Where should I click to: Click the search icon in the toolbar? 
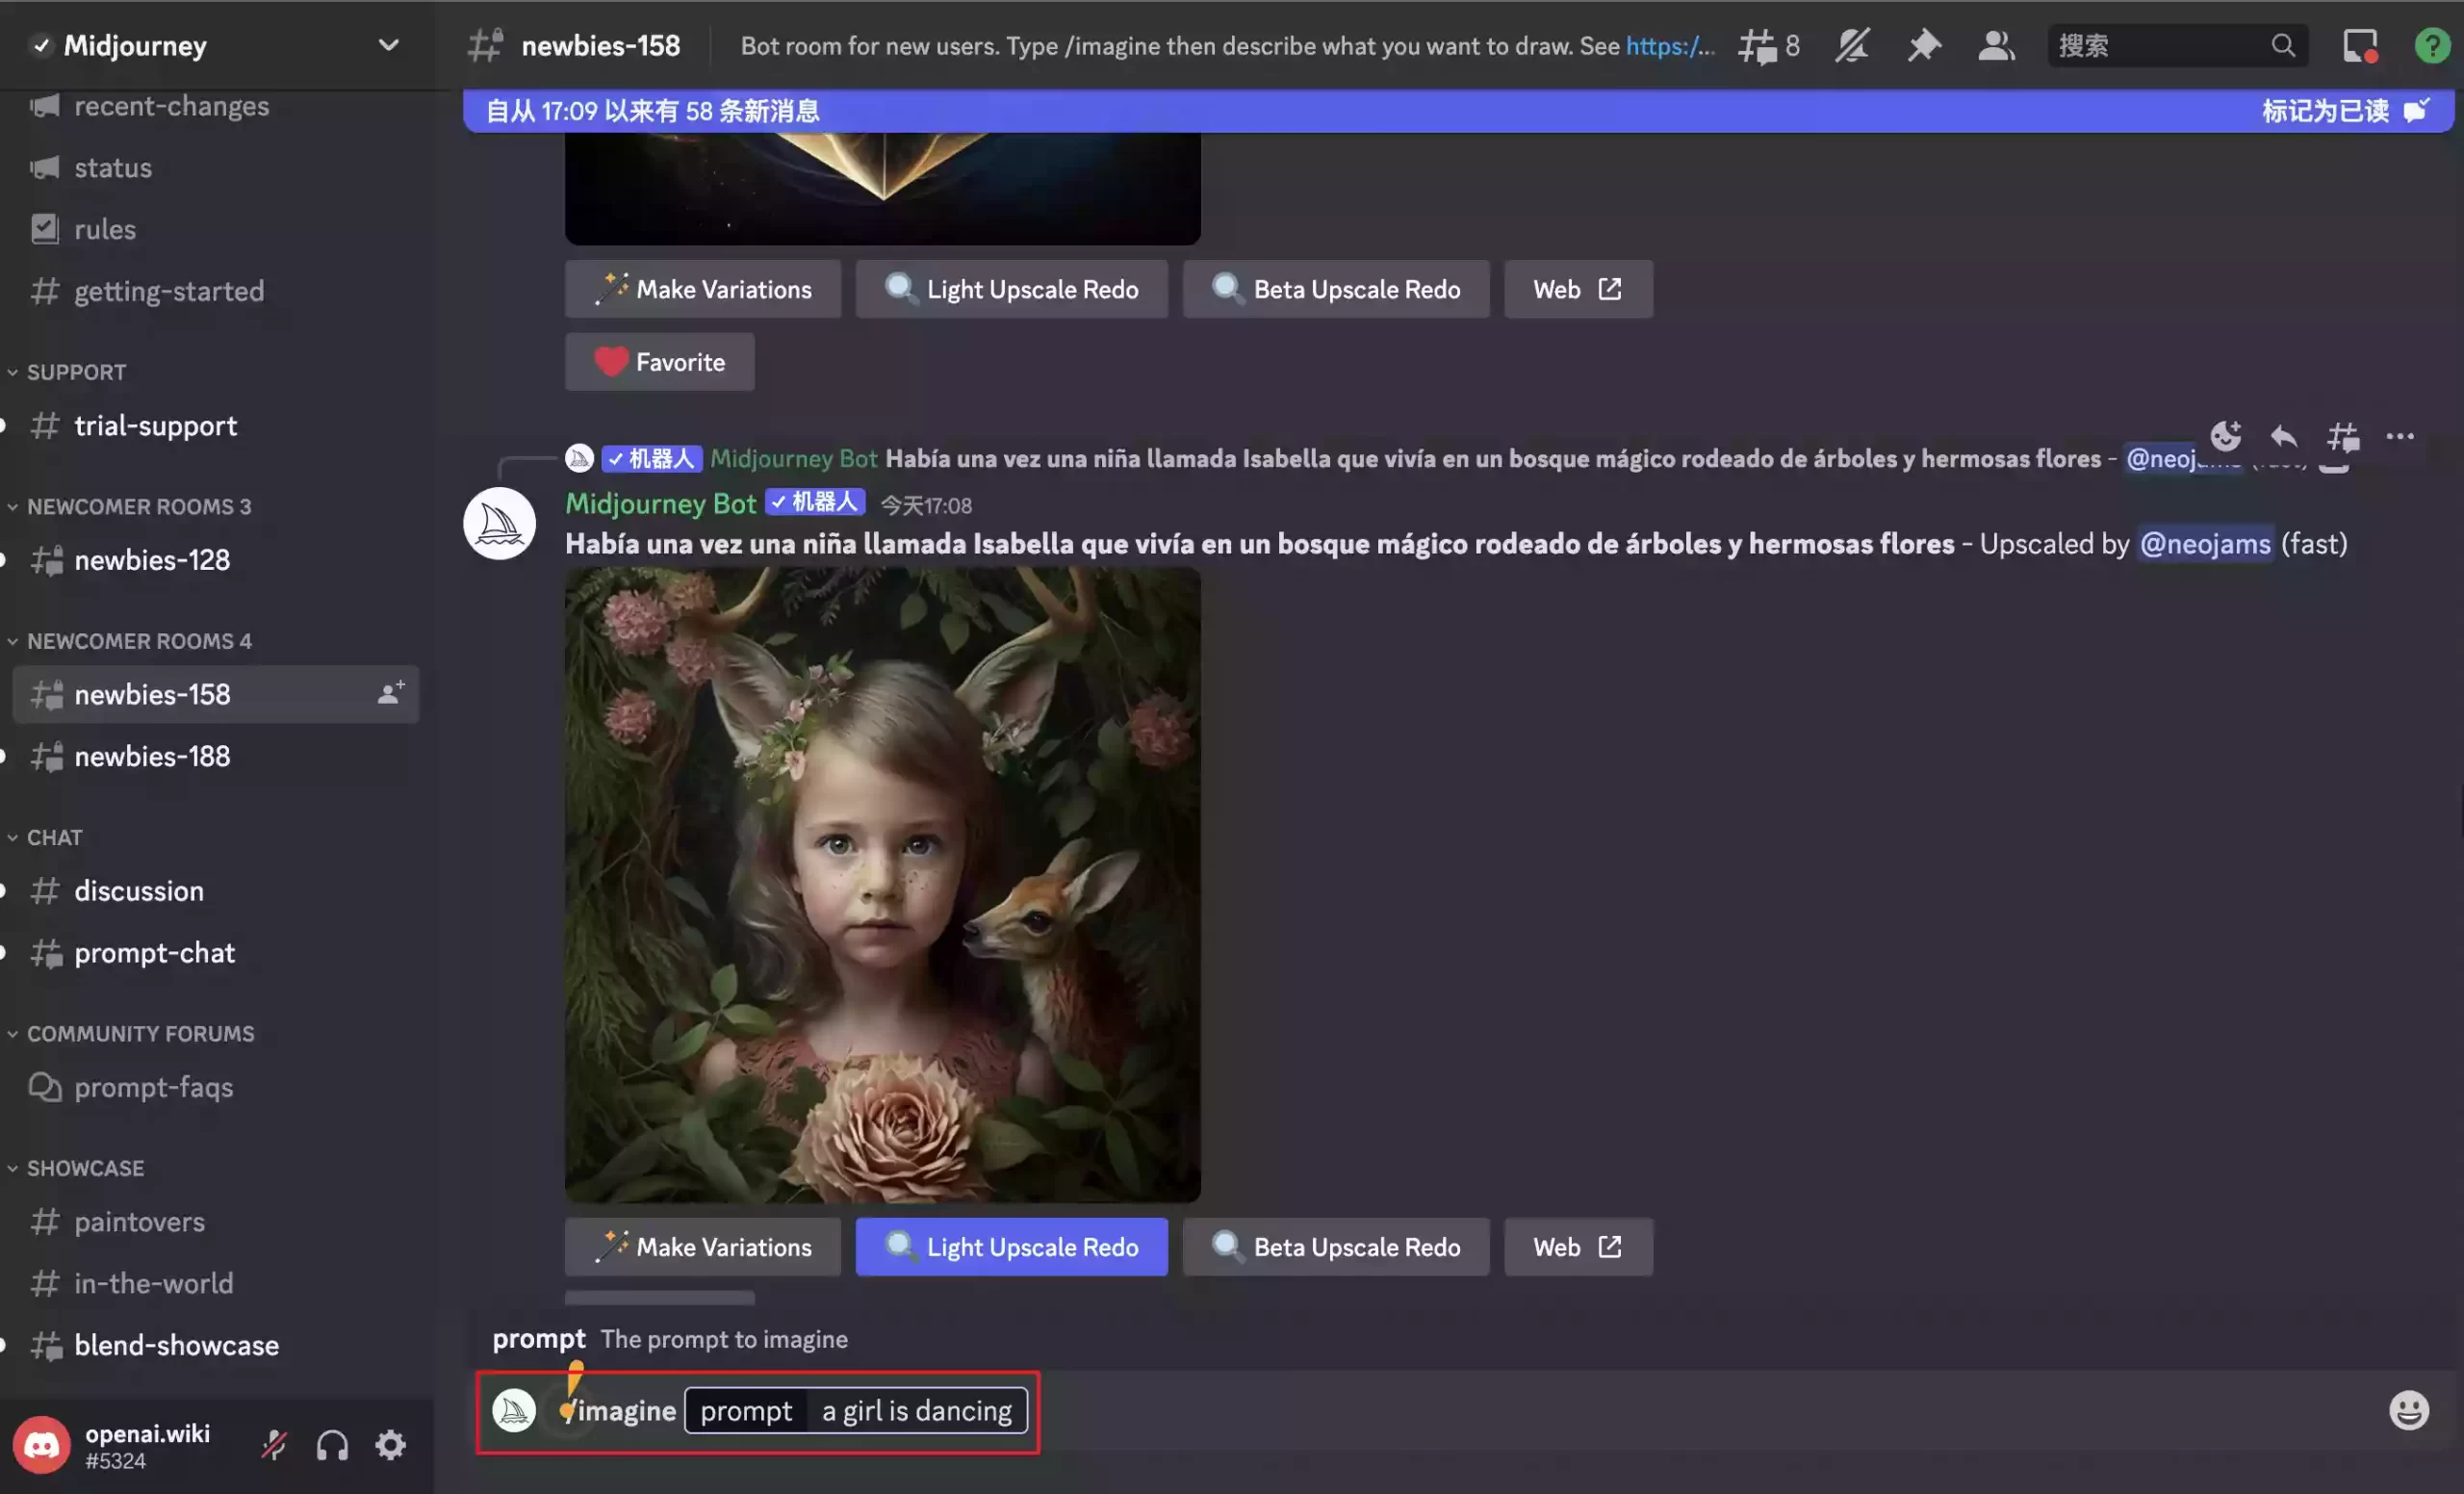(2284, 44)
